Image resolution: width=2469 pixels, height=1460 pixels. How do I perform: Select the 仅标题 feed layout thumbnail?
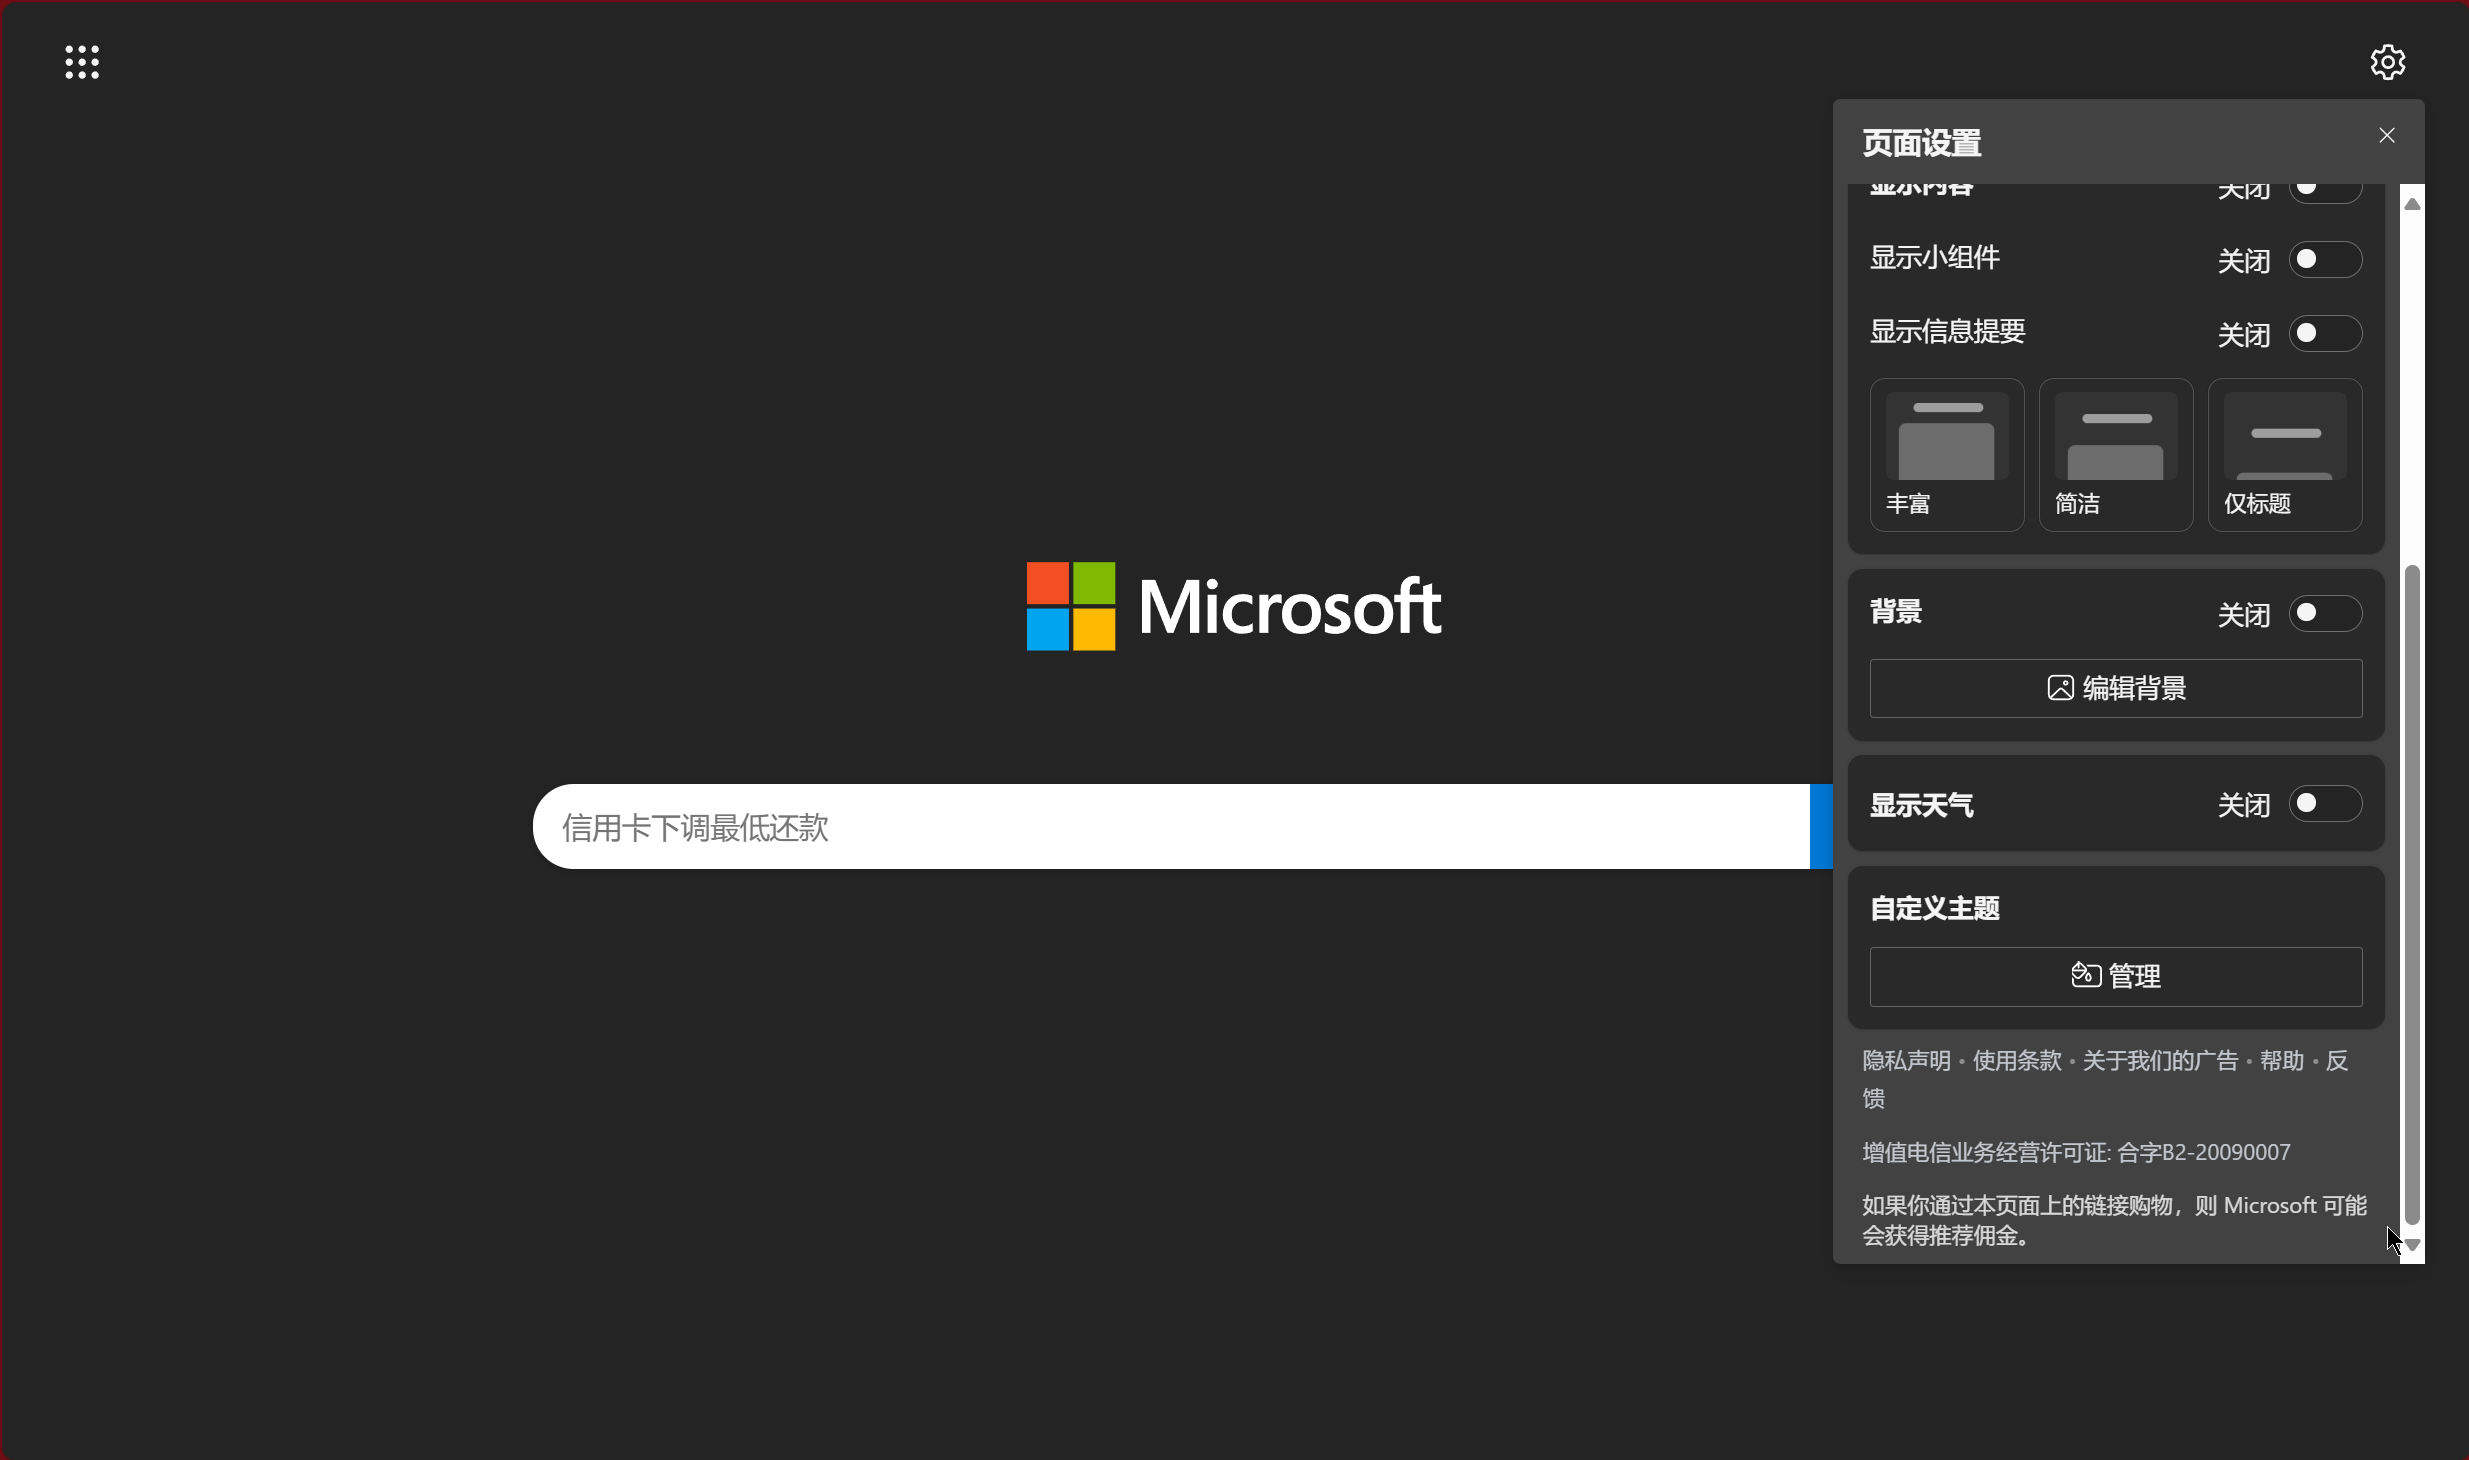(x=2285, y=455)
